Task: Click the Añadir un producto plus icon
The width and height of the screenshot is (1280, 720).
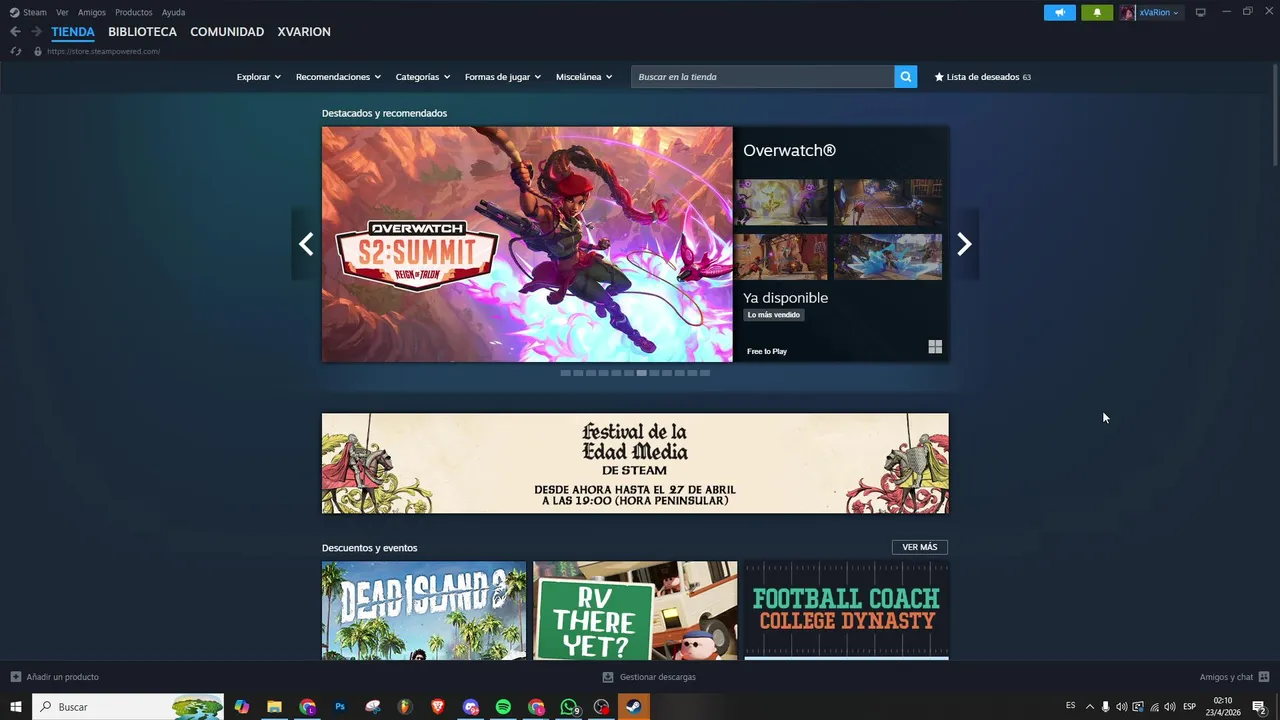Action: tap(15, 677)
